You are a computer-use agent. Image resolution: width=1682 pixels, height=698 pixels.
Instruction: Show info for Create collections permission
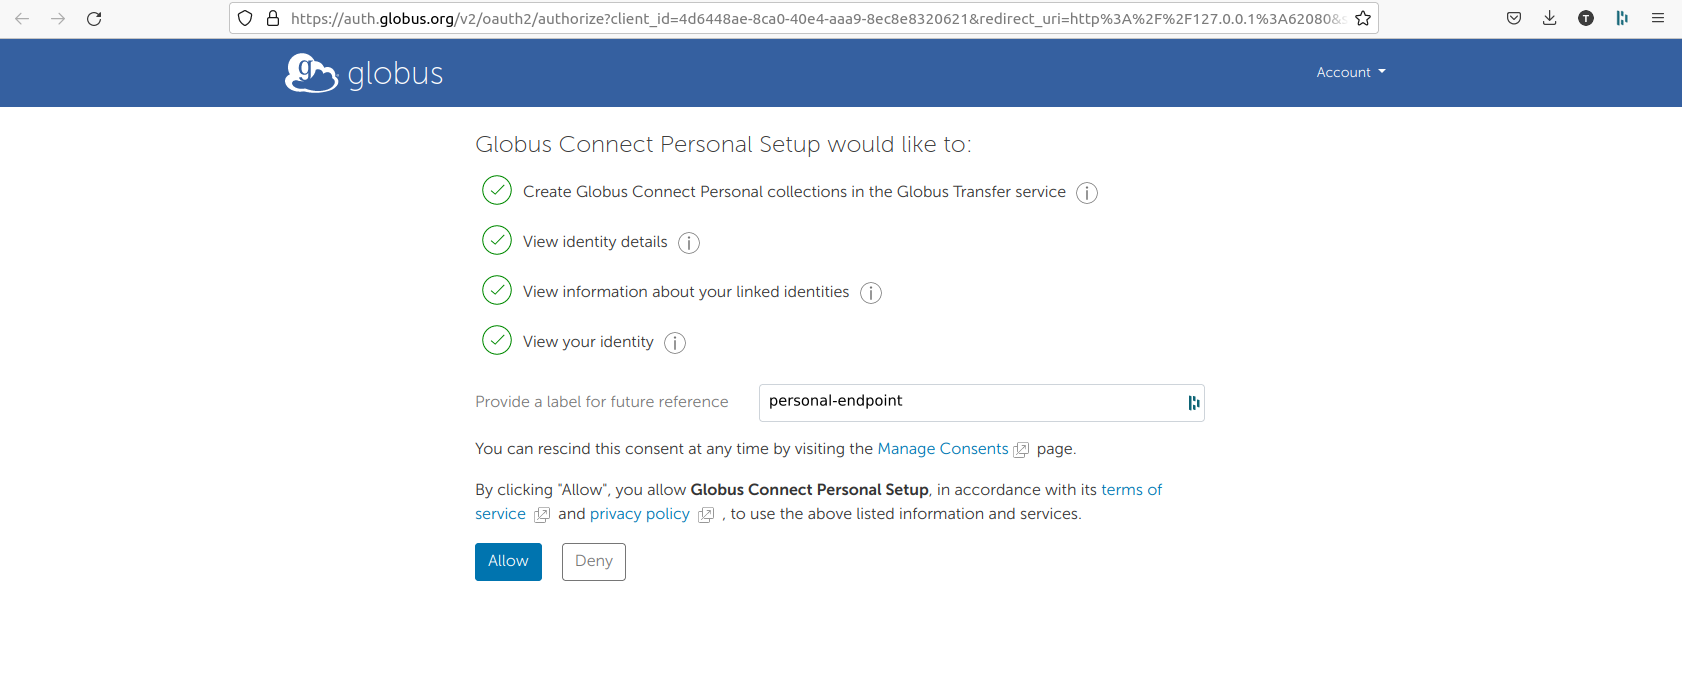1087,193
